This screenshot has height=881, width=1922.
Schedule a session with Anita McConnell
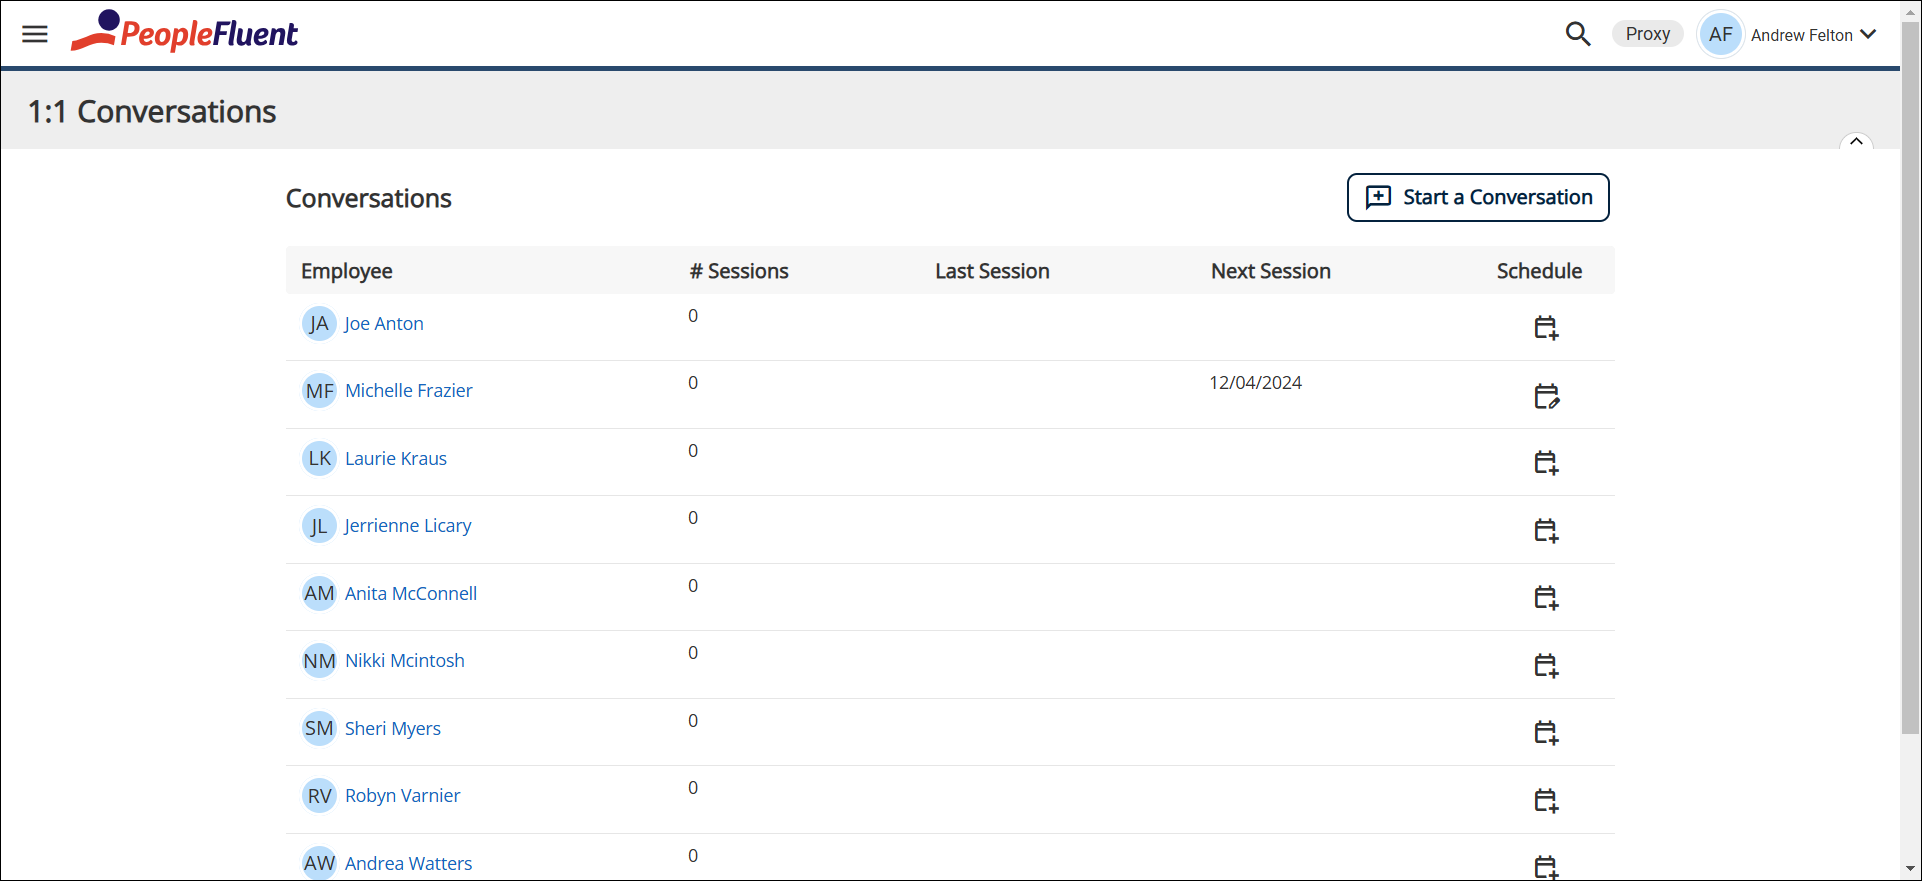1546,598
